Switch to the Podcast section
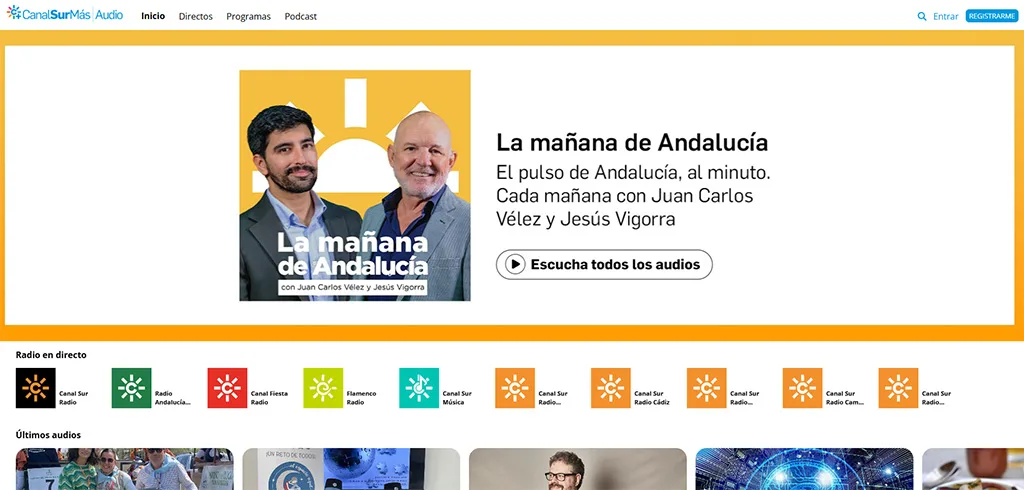Screen dimensions: 1024x490 (300, 16)
